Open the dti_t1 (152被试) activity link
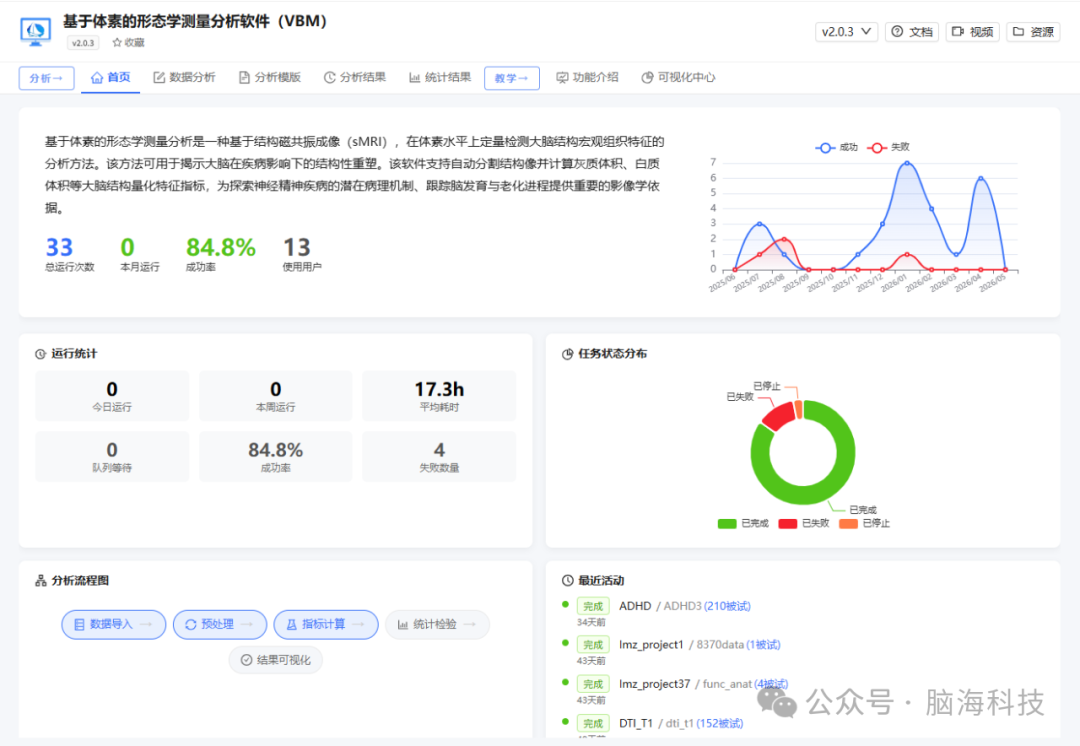1080x746 pixels. 704,723
